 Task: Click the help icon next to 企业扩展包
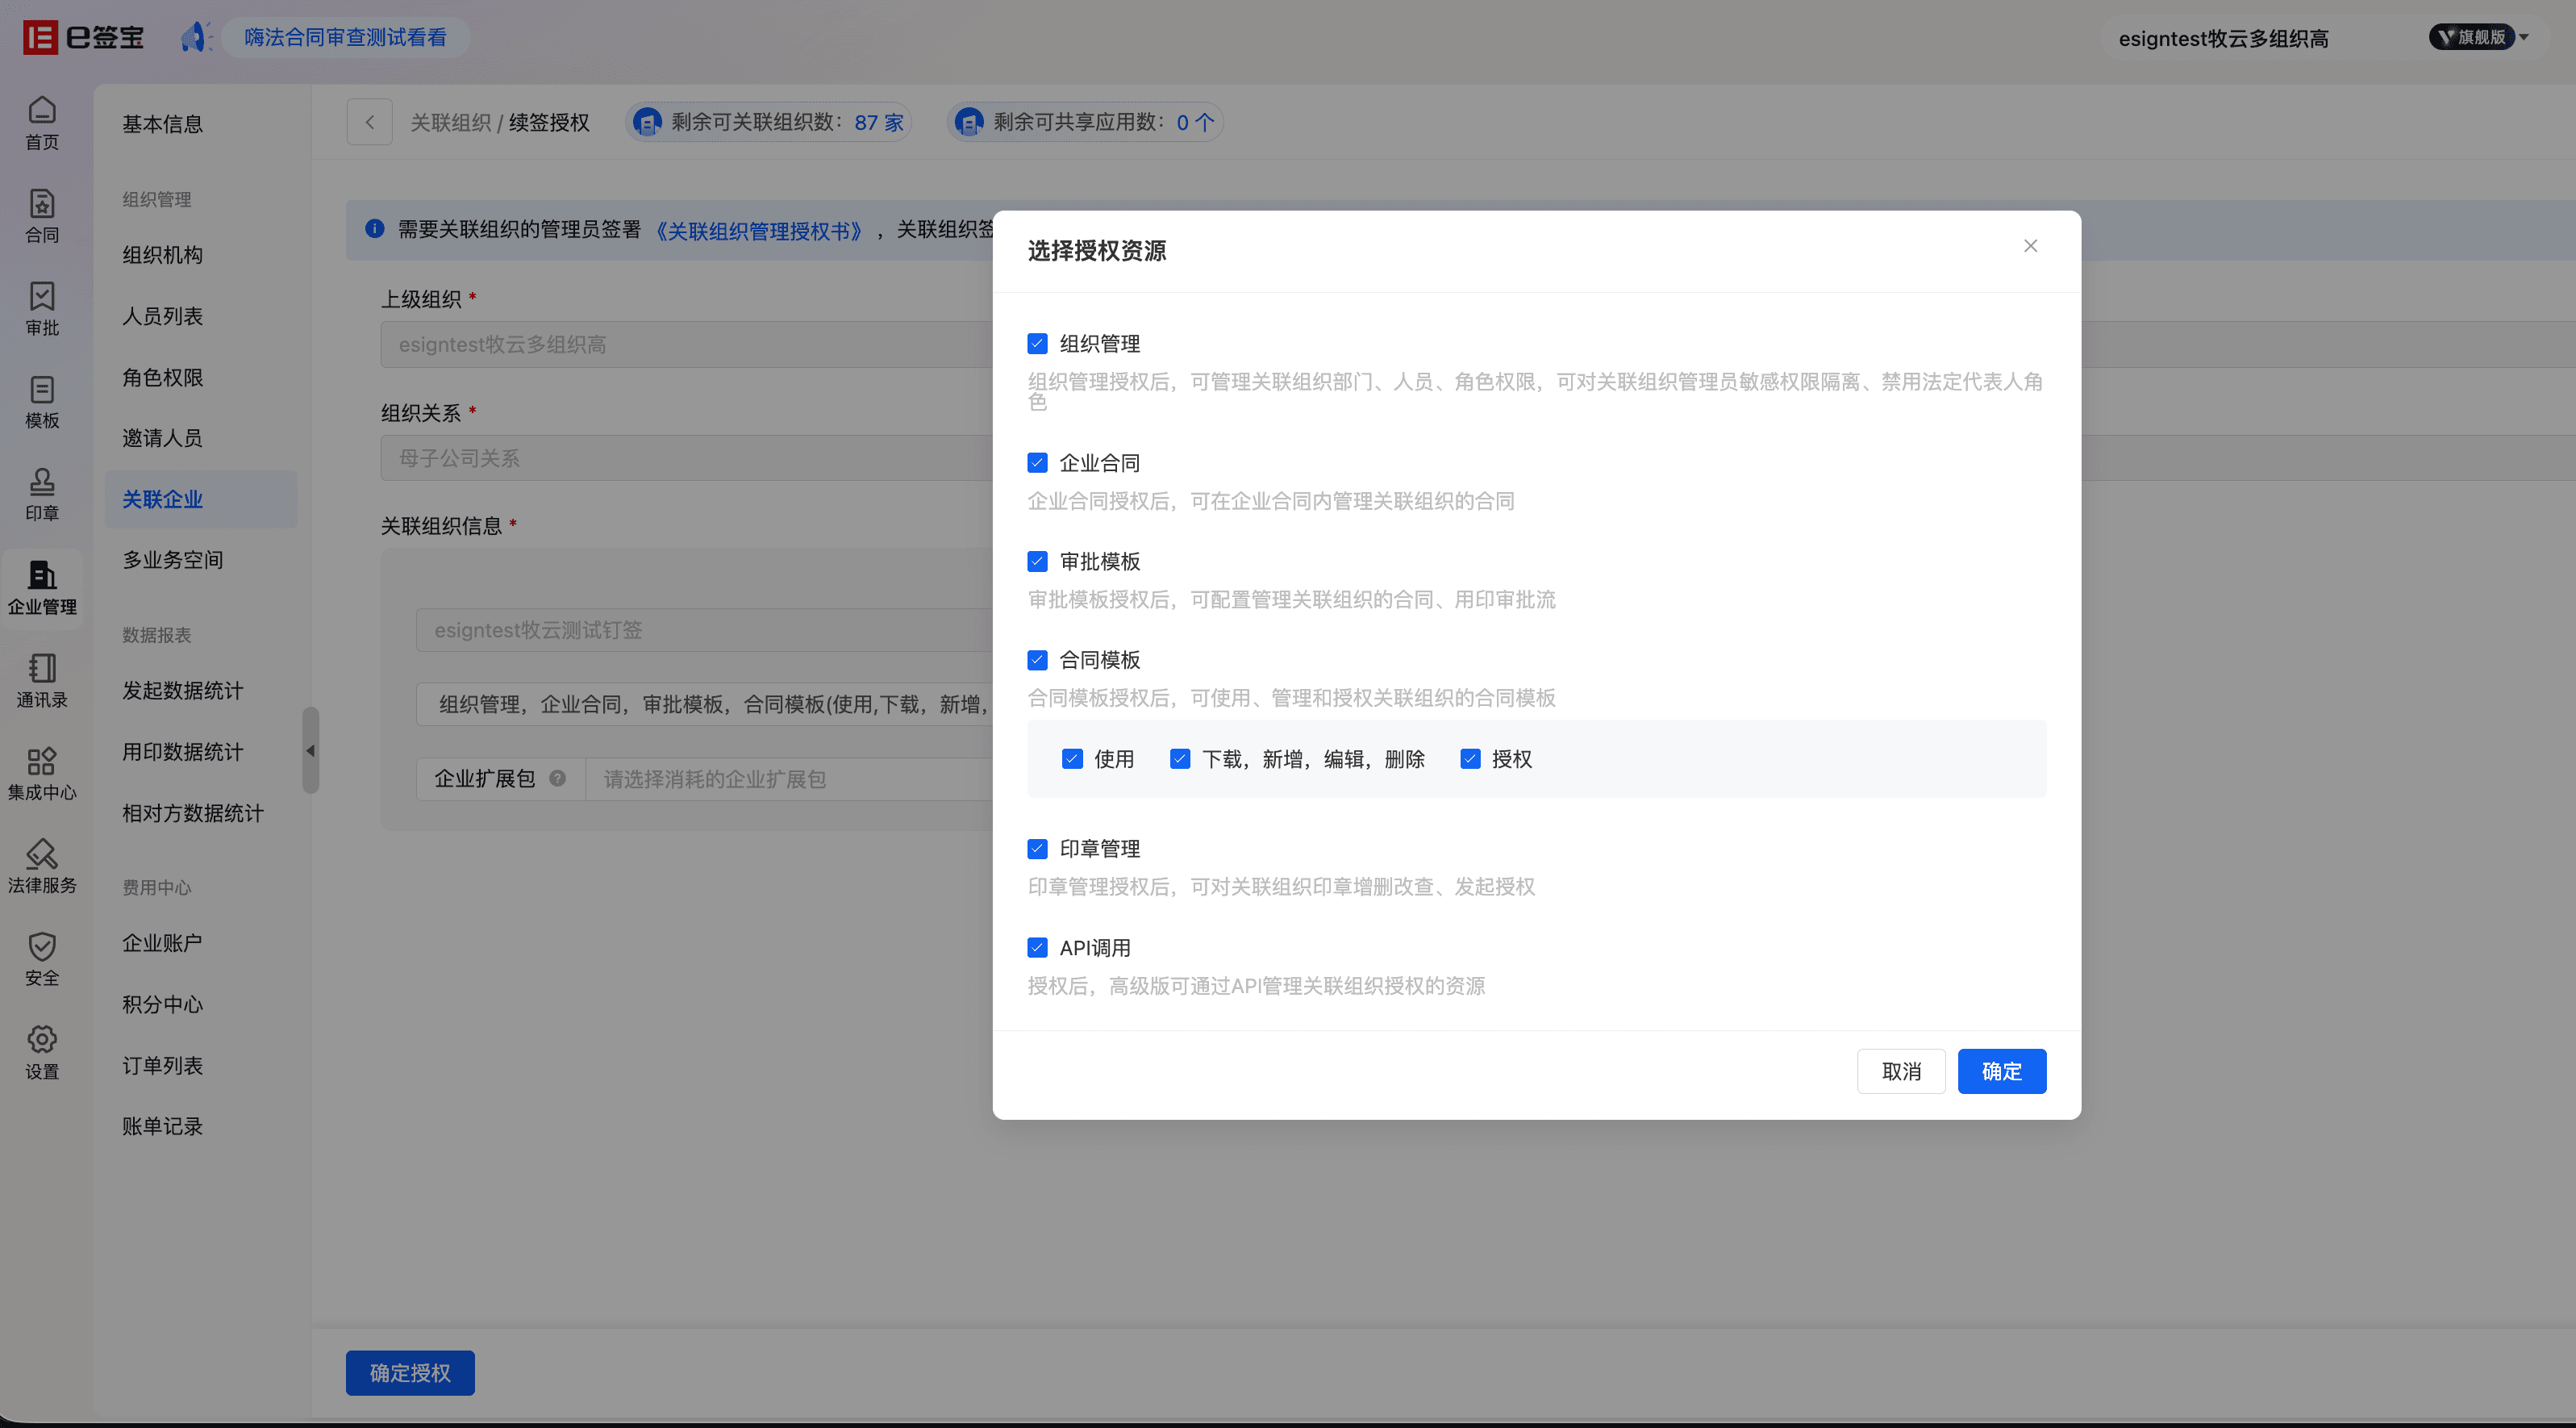tap(557, 778)
